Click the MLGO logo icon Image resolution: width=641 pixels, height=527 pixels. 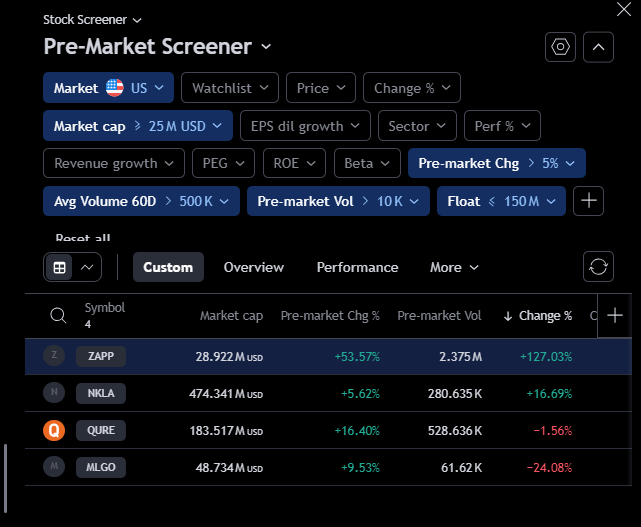point(54,466)
